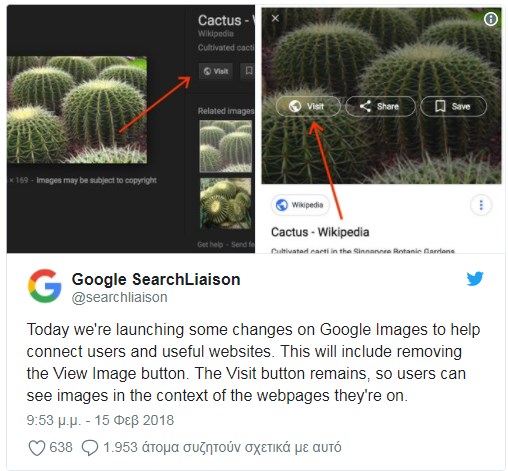Select the second related cactus thumbnail
This screenshot has height=471, width=508.
coord(226,203)
